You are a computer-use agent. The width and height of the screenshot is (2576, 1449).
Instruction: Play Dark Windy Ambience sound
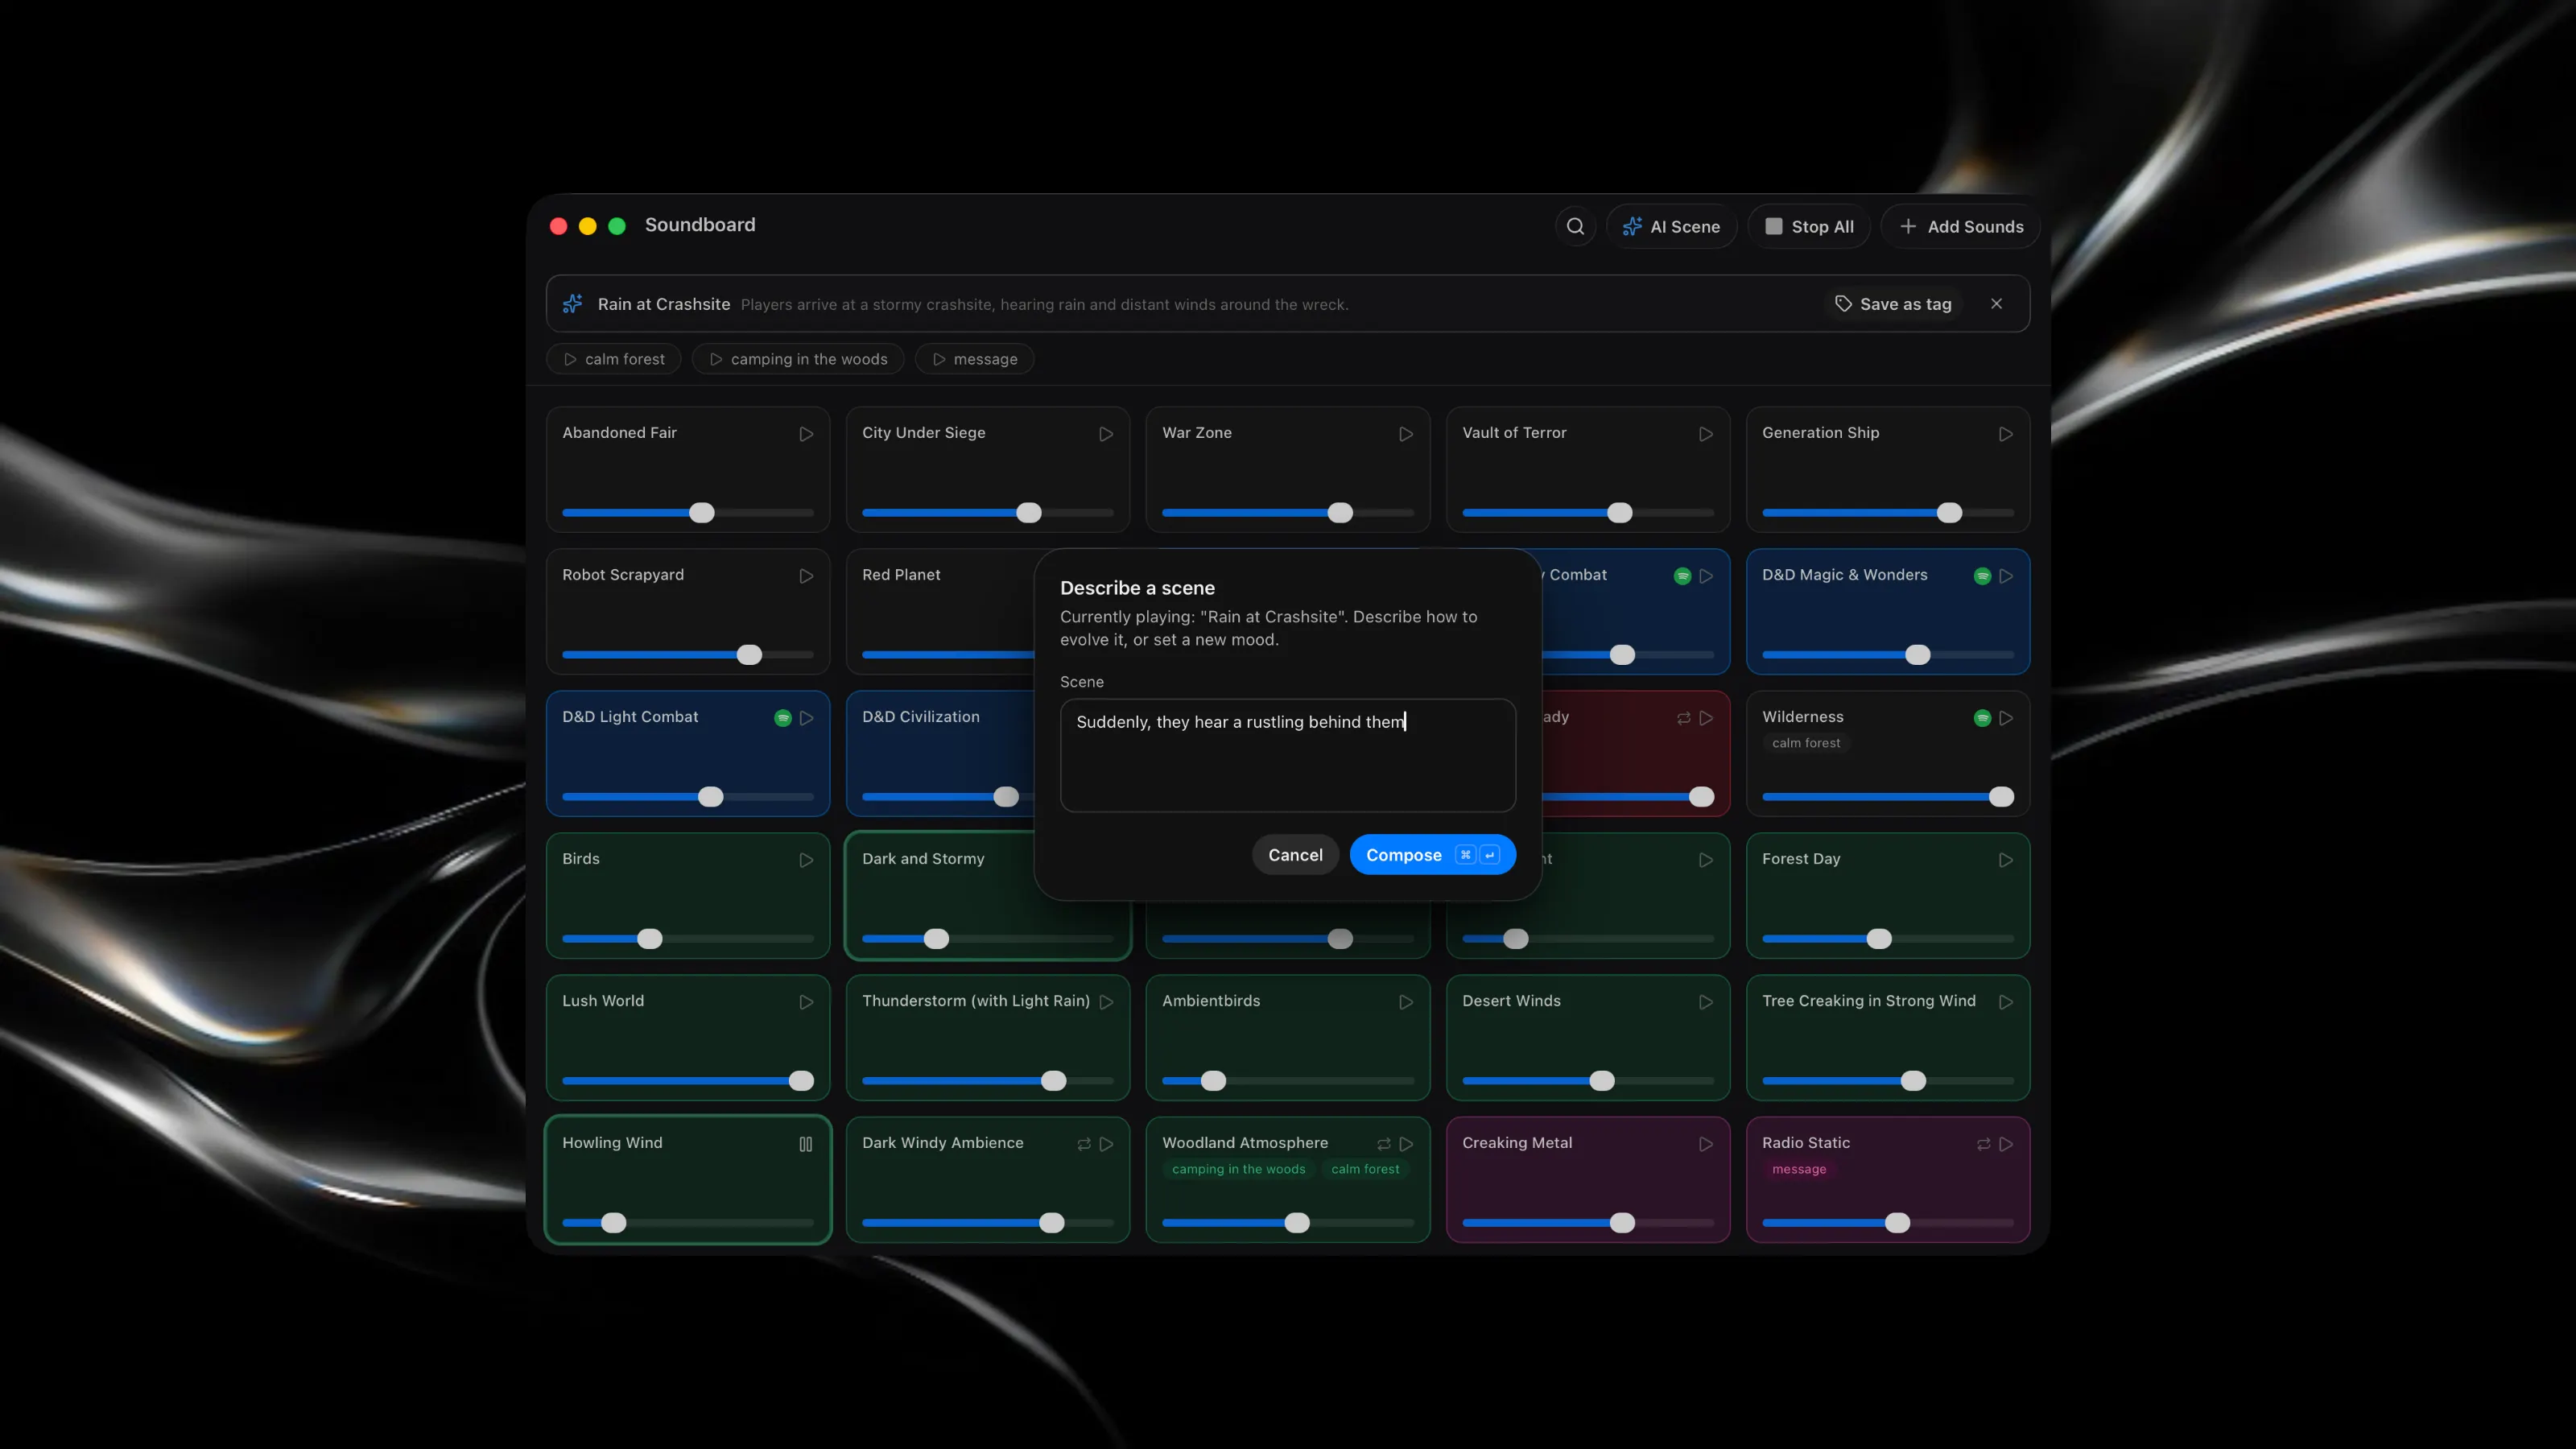tap(1106, 1144)
